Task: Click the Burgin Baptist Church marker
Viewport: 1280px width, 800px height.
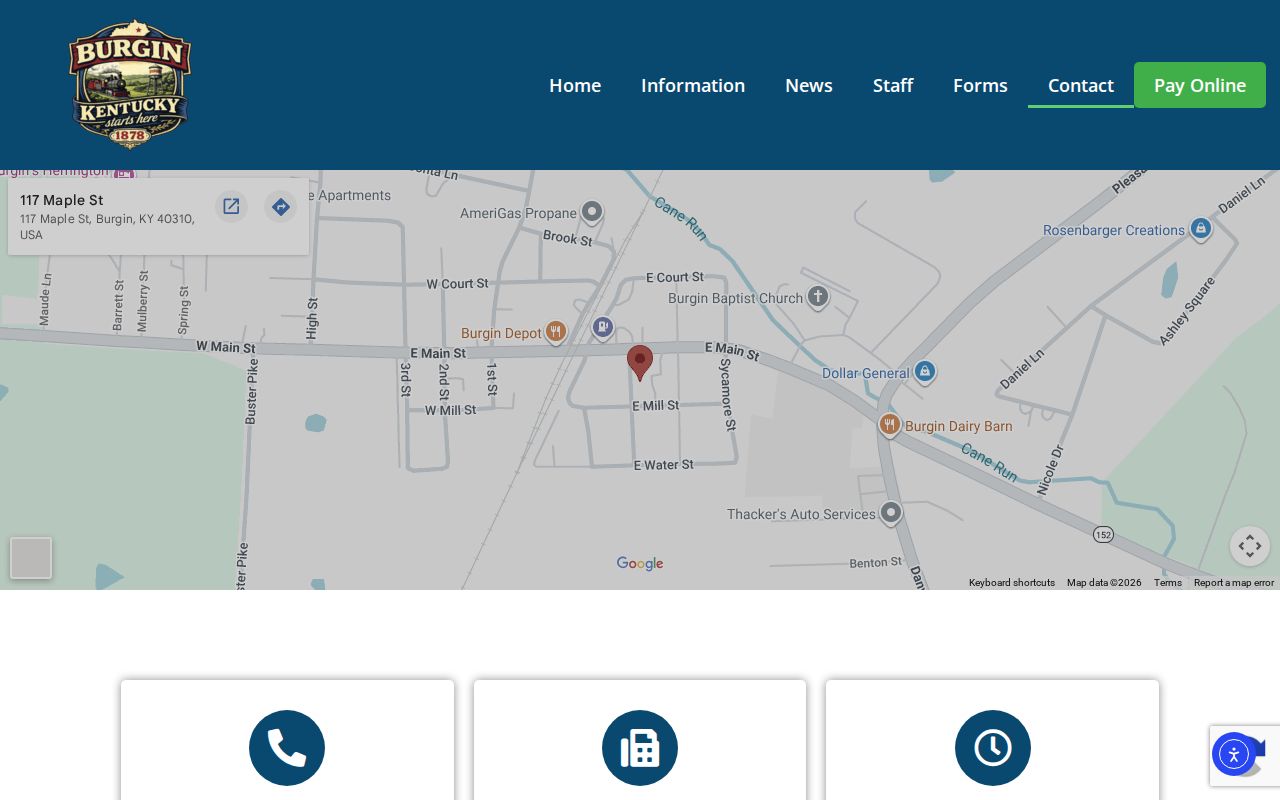Action: click(818, 297)
